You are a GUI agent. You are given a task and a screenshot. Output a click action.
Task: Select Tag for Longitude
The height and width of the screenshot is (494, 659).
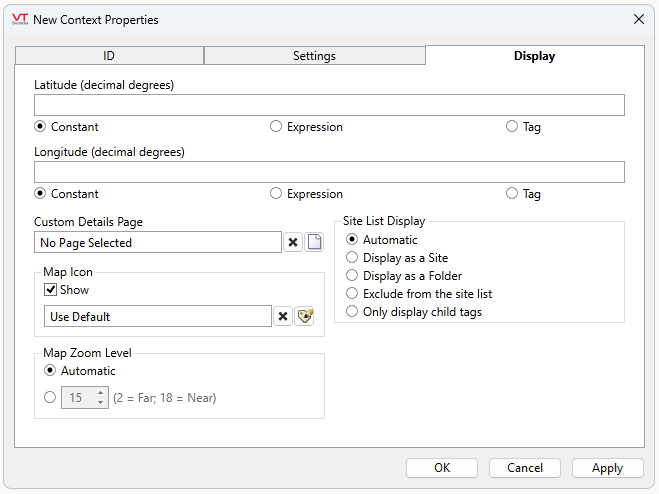[511, 193]
